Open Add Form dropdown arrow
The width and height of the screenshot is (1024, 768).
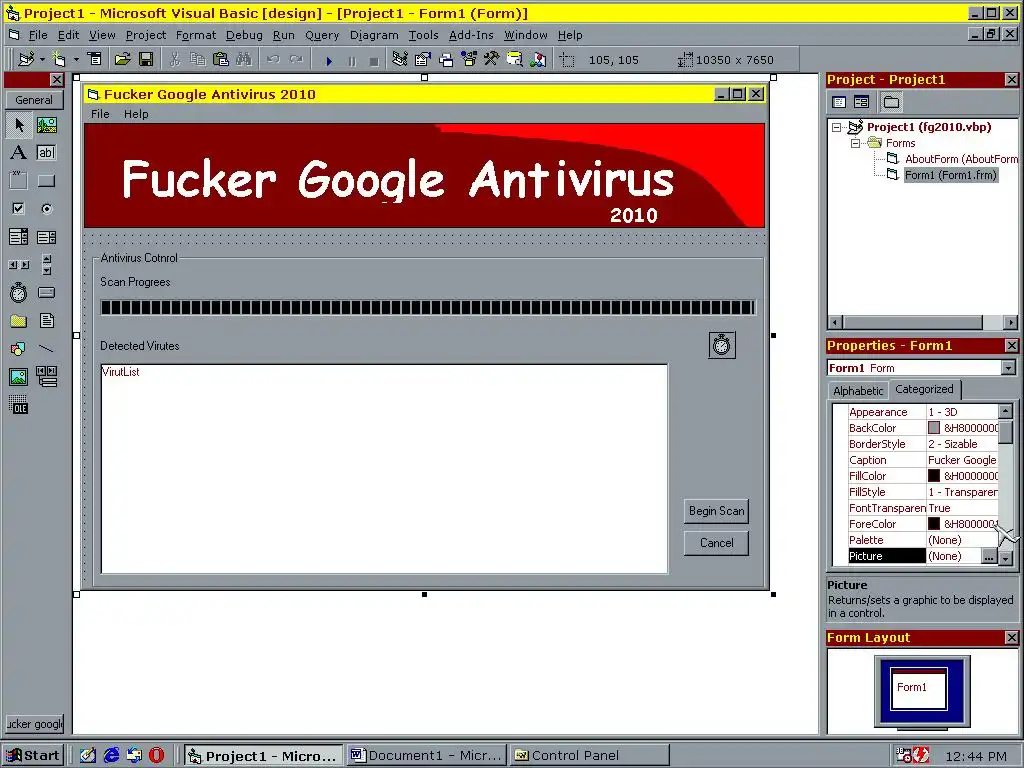(x=76, y=59)
